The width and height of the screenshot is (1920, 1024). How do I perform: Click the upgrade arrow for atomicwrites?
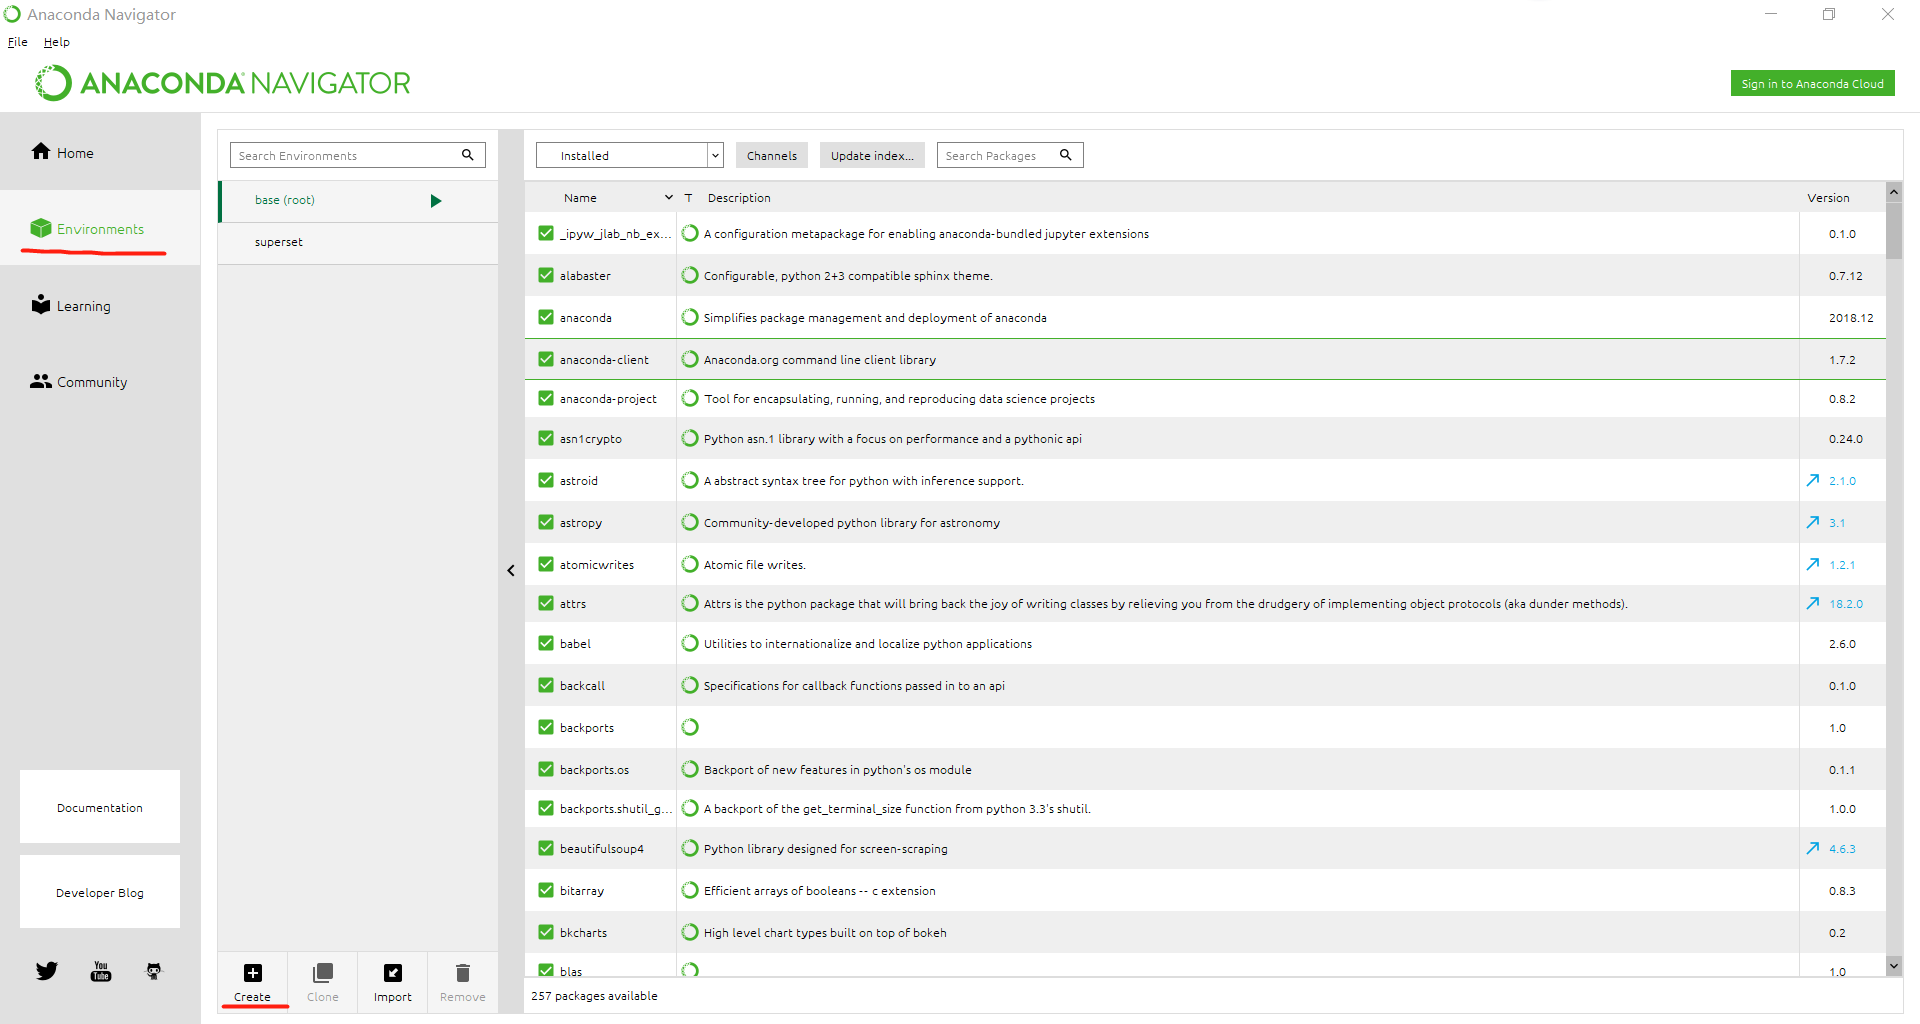tap(1813, 564)
